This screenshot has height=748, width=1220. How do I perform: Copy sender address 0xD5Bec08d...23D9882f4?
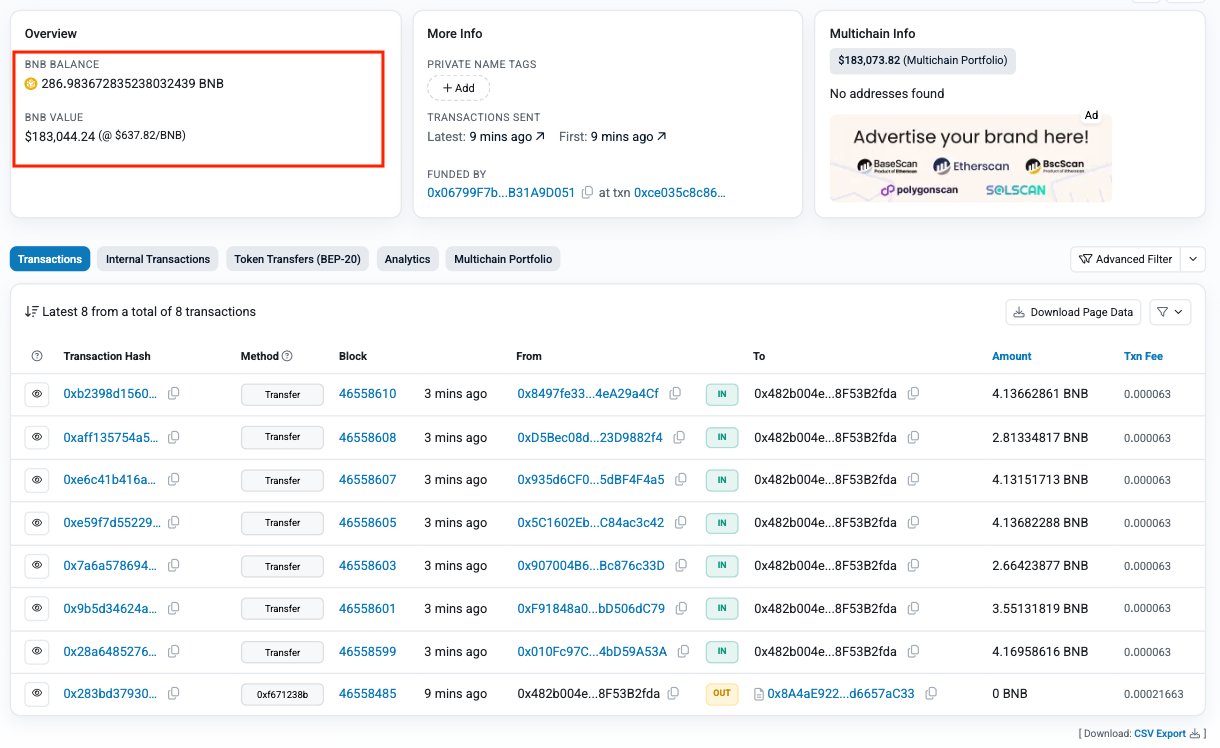pos(679,437)
